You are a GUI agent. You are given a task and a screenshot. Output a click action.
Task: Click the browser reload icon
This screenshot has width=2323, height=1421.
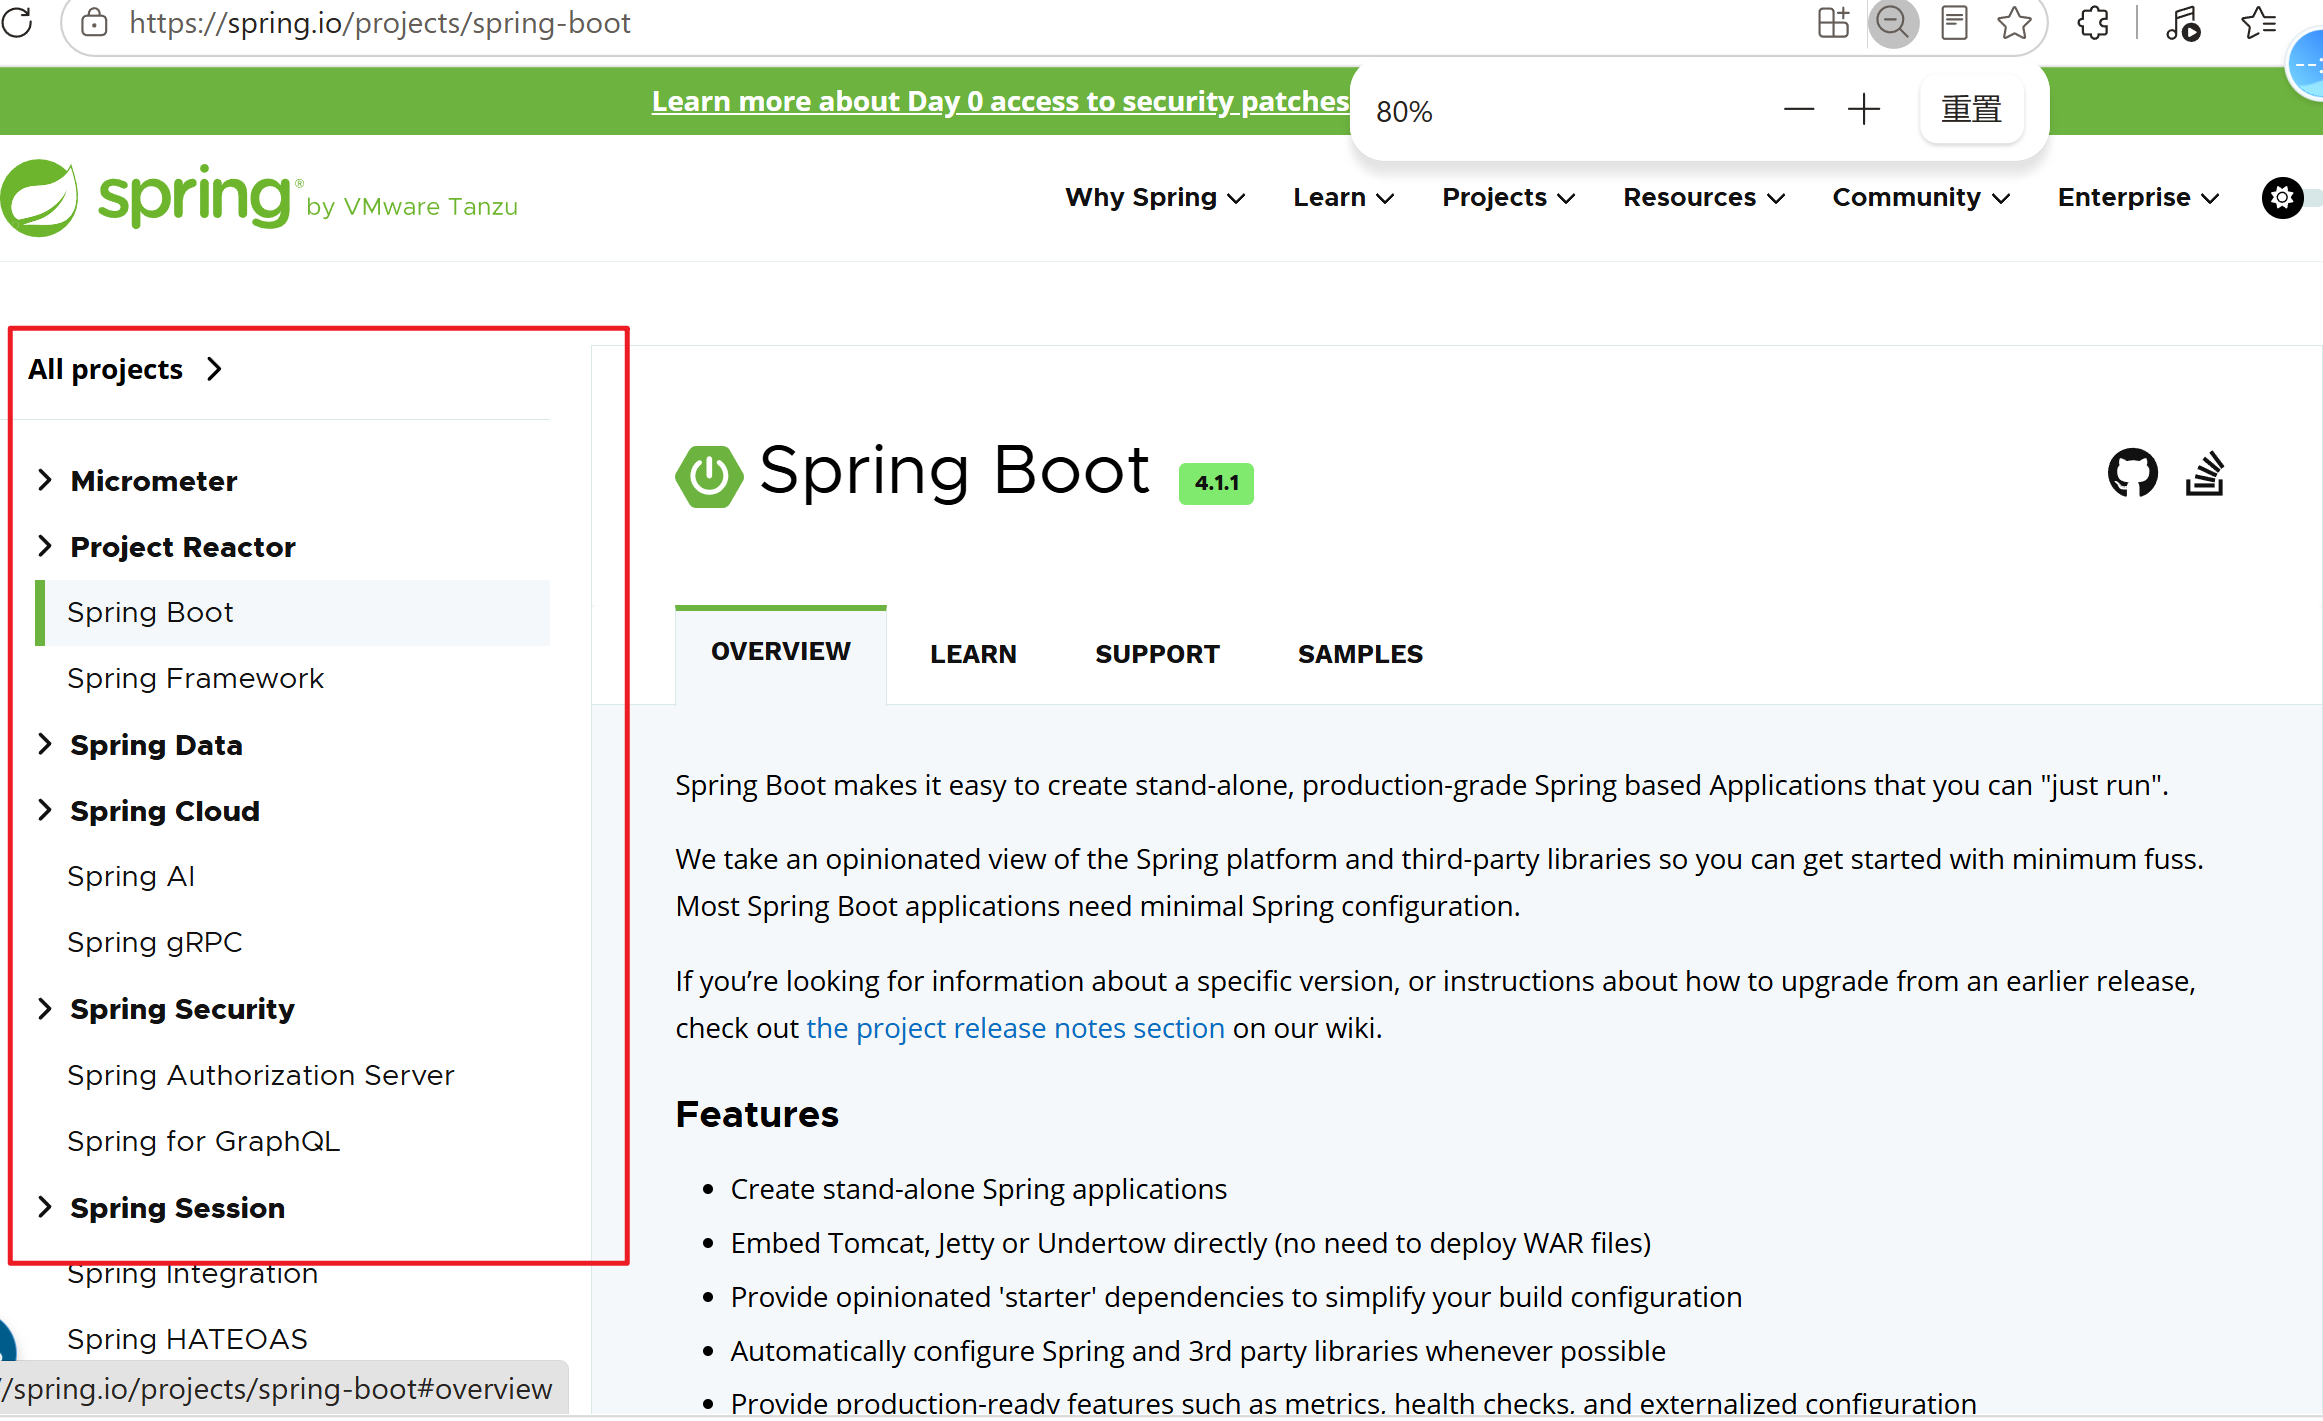[x=17, y=22]
